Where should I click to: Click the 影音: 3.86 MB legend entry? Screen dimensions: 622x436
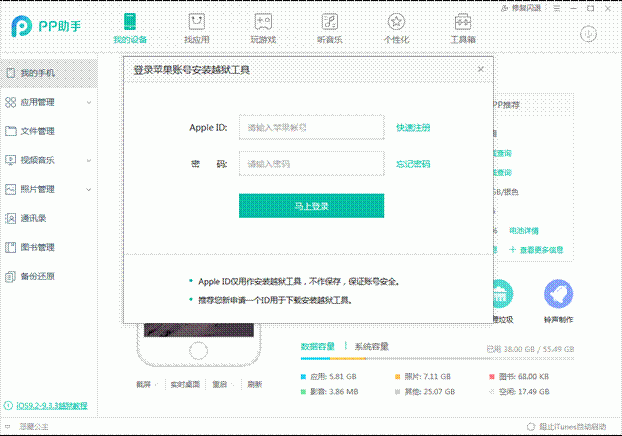pos(329,392)
